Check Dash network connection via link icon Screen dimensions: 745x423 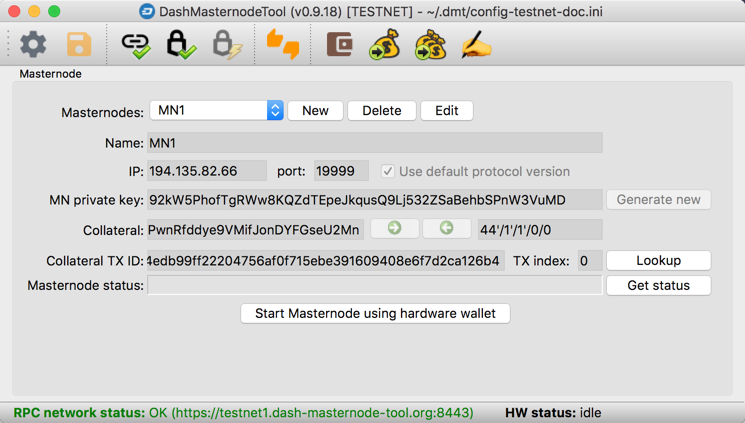136,46
